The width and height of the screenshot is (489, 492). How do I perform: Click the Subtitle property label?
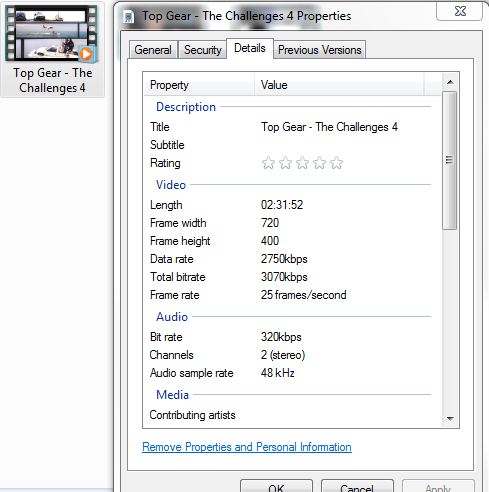(167, 145)
